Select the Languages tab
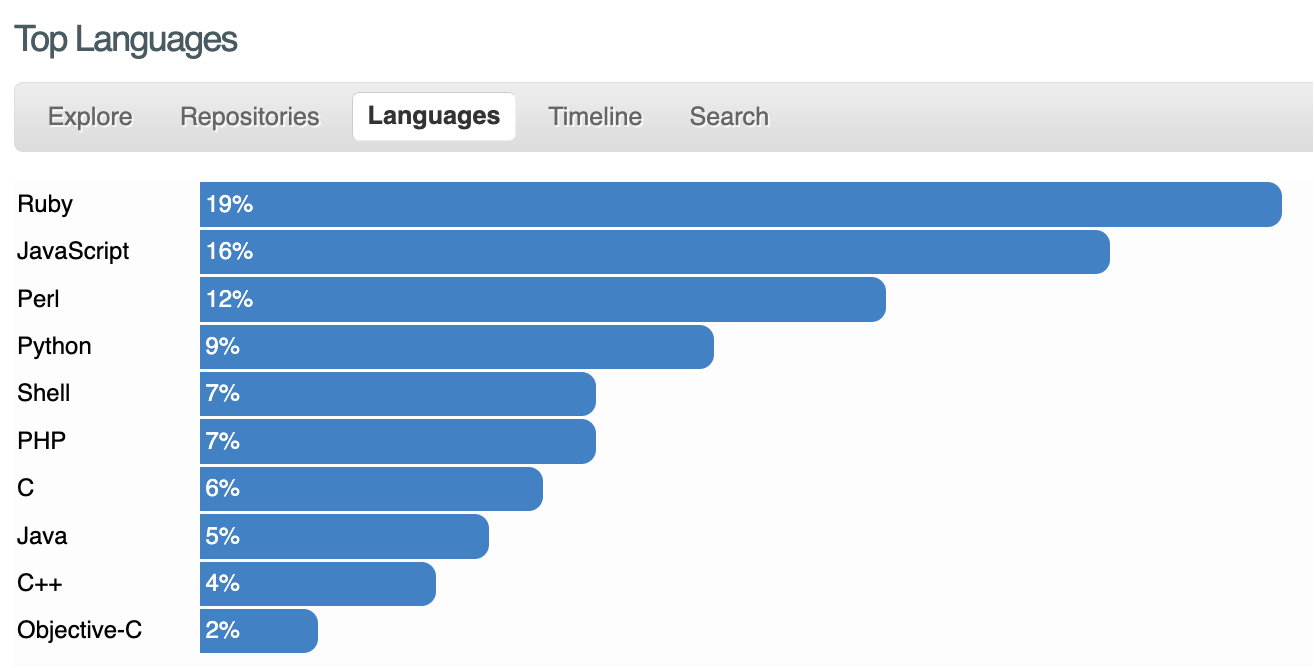 coord(434,117)
